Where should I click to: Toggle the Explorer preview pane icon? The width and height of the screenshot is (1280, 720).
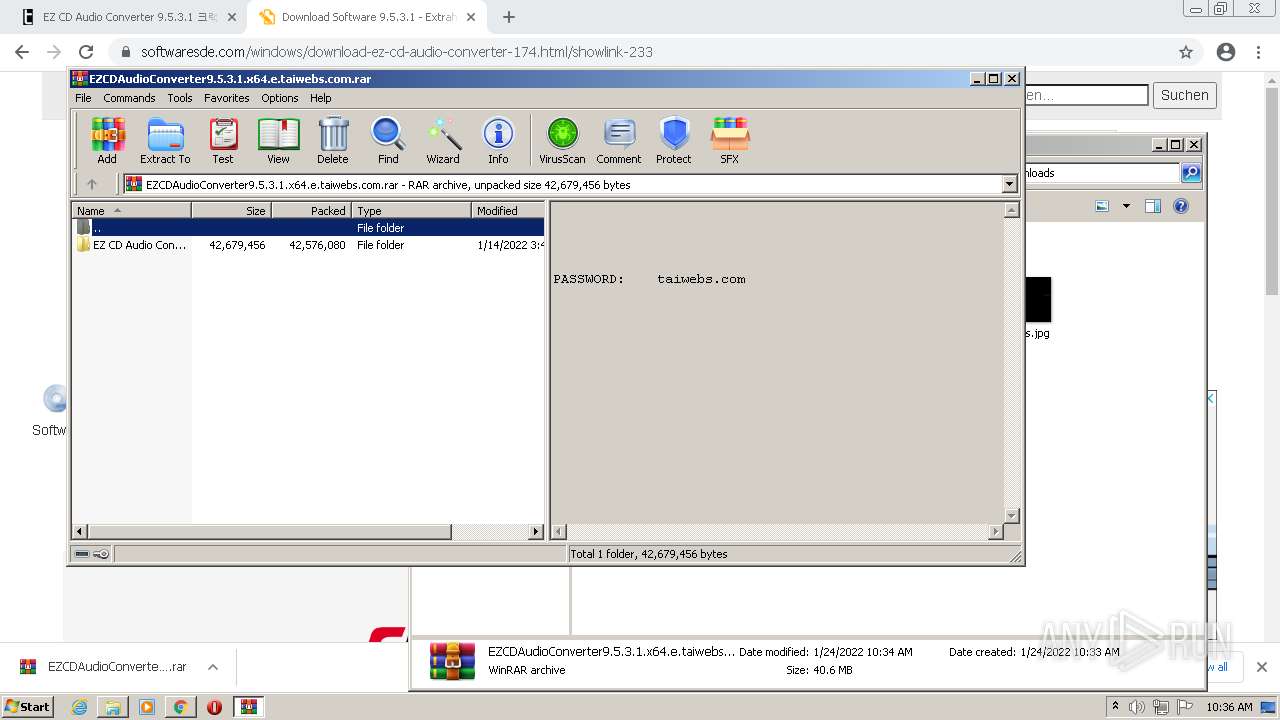[1153, 206]
